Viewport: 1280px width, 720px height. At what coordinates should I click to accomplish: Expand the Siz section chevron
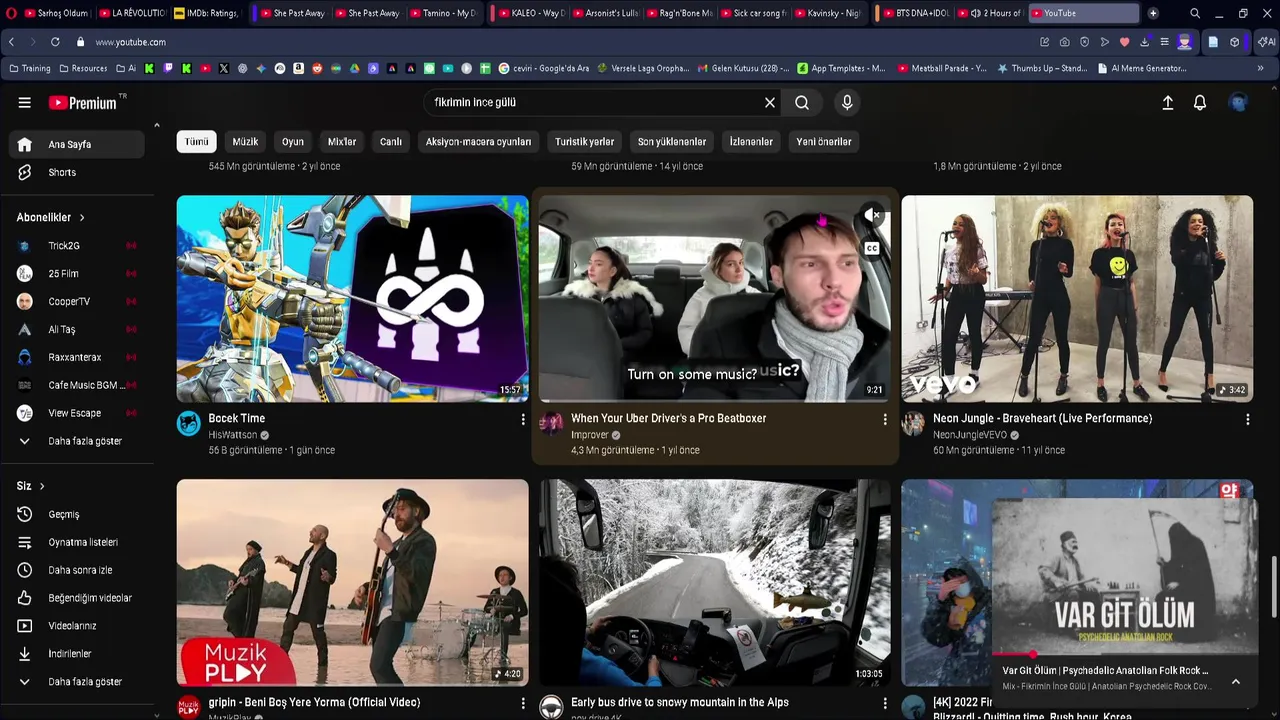click(42, 486)
